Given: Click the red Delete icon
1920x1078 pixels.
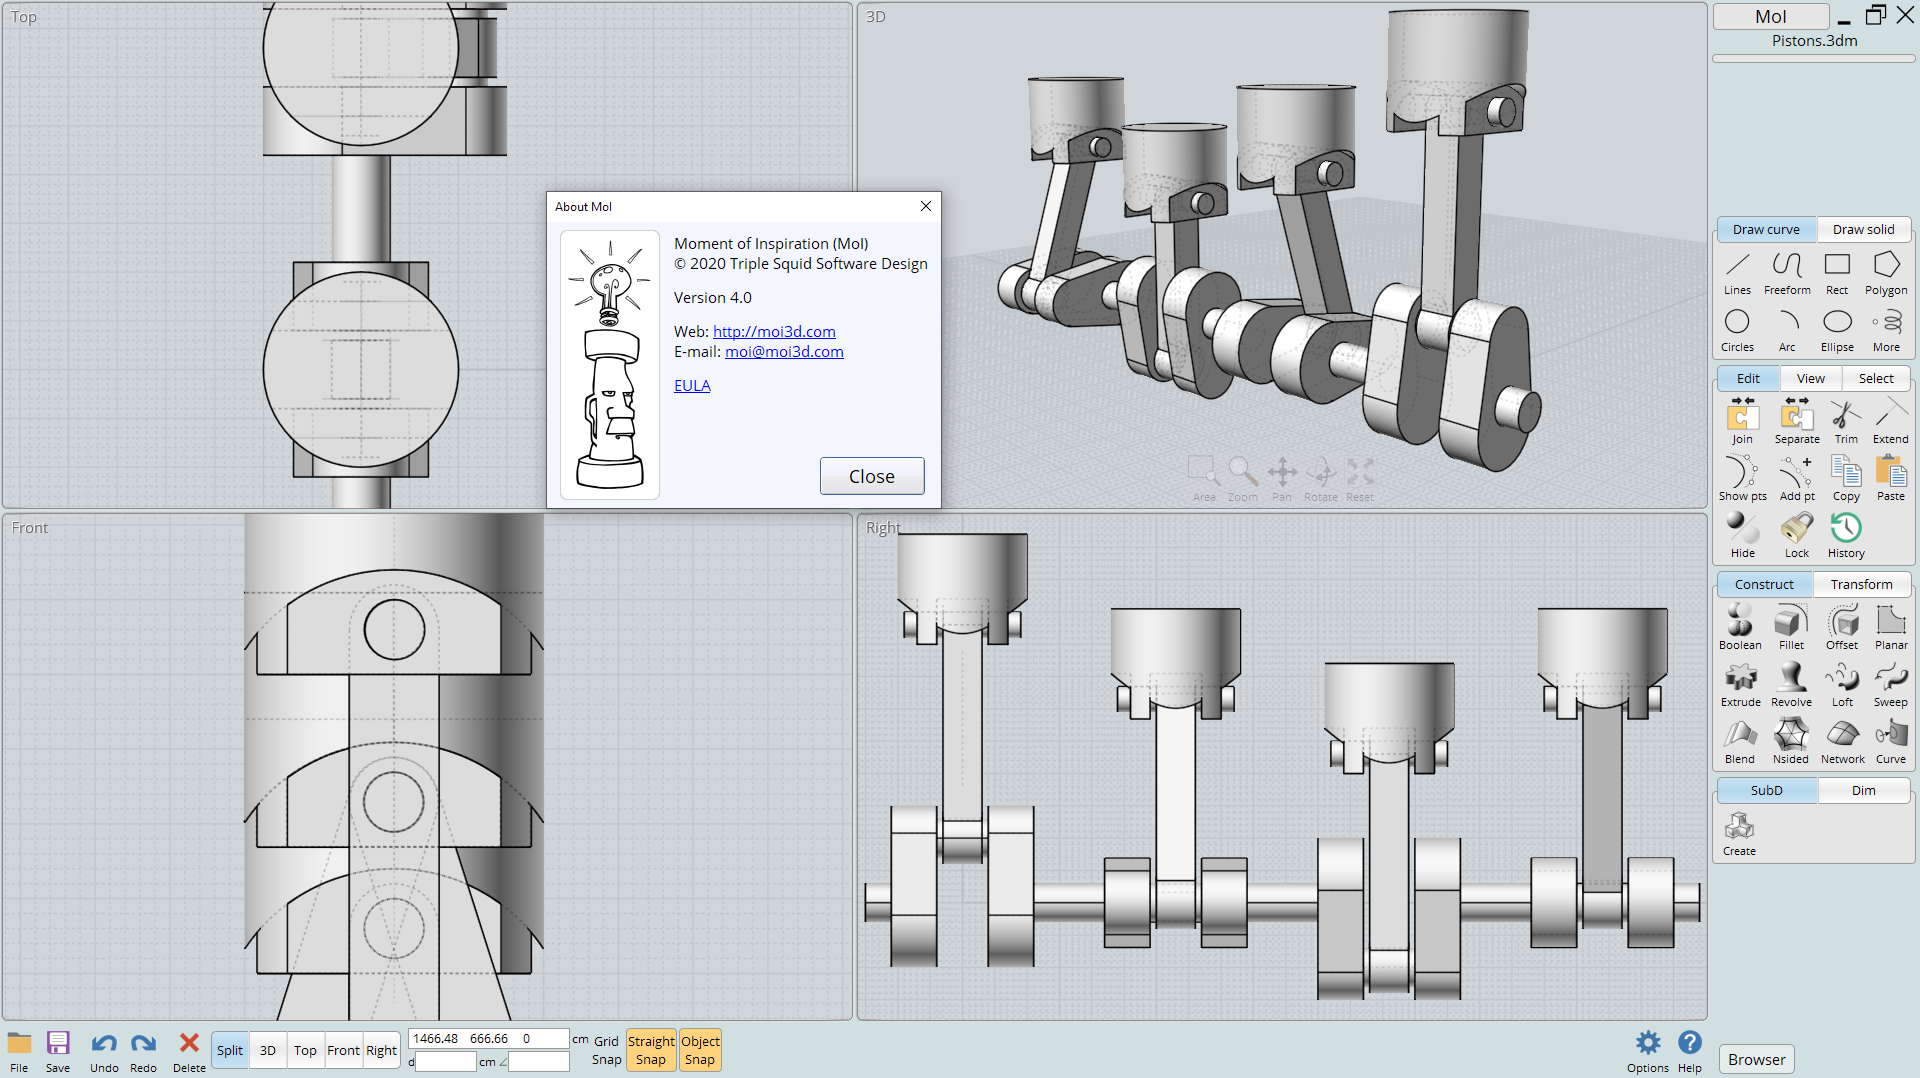Looking at the screenshot, I should coord(189,1052).
